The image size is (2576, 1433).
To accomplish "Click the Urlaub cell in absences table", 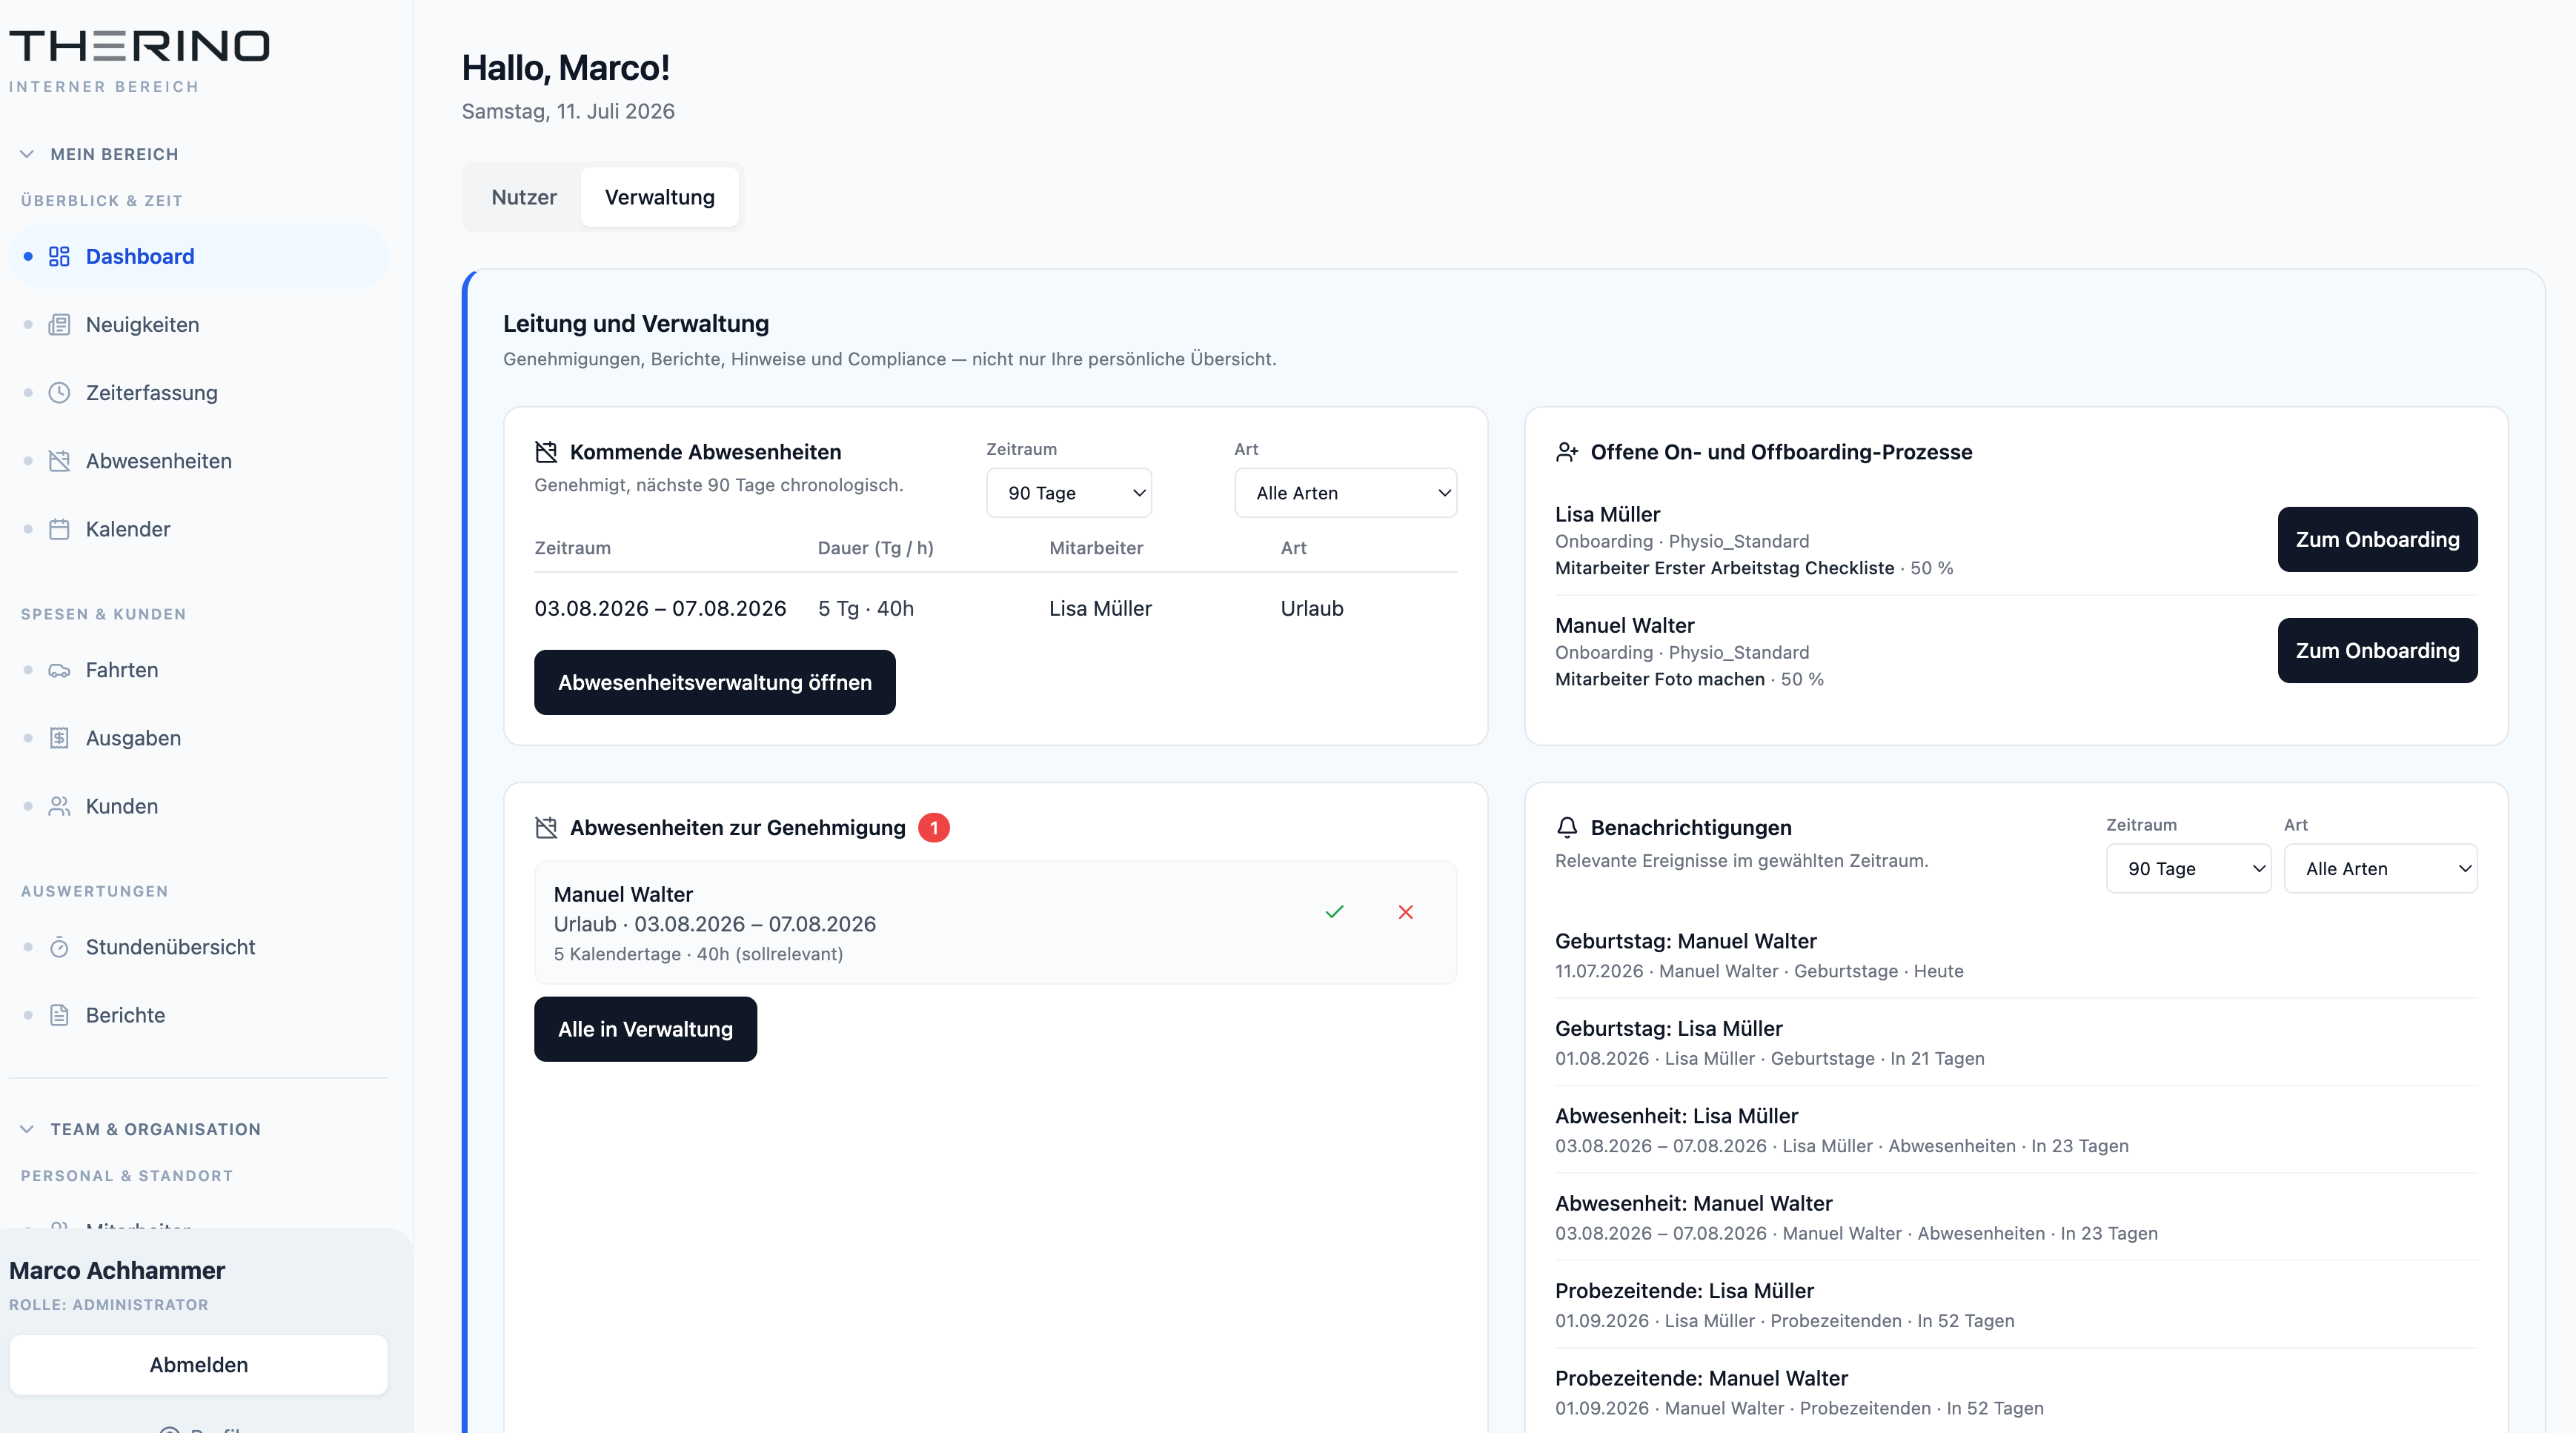I will click(1312, 608).
